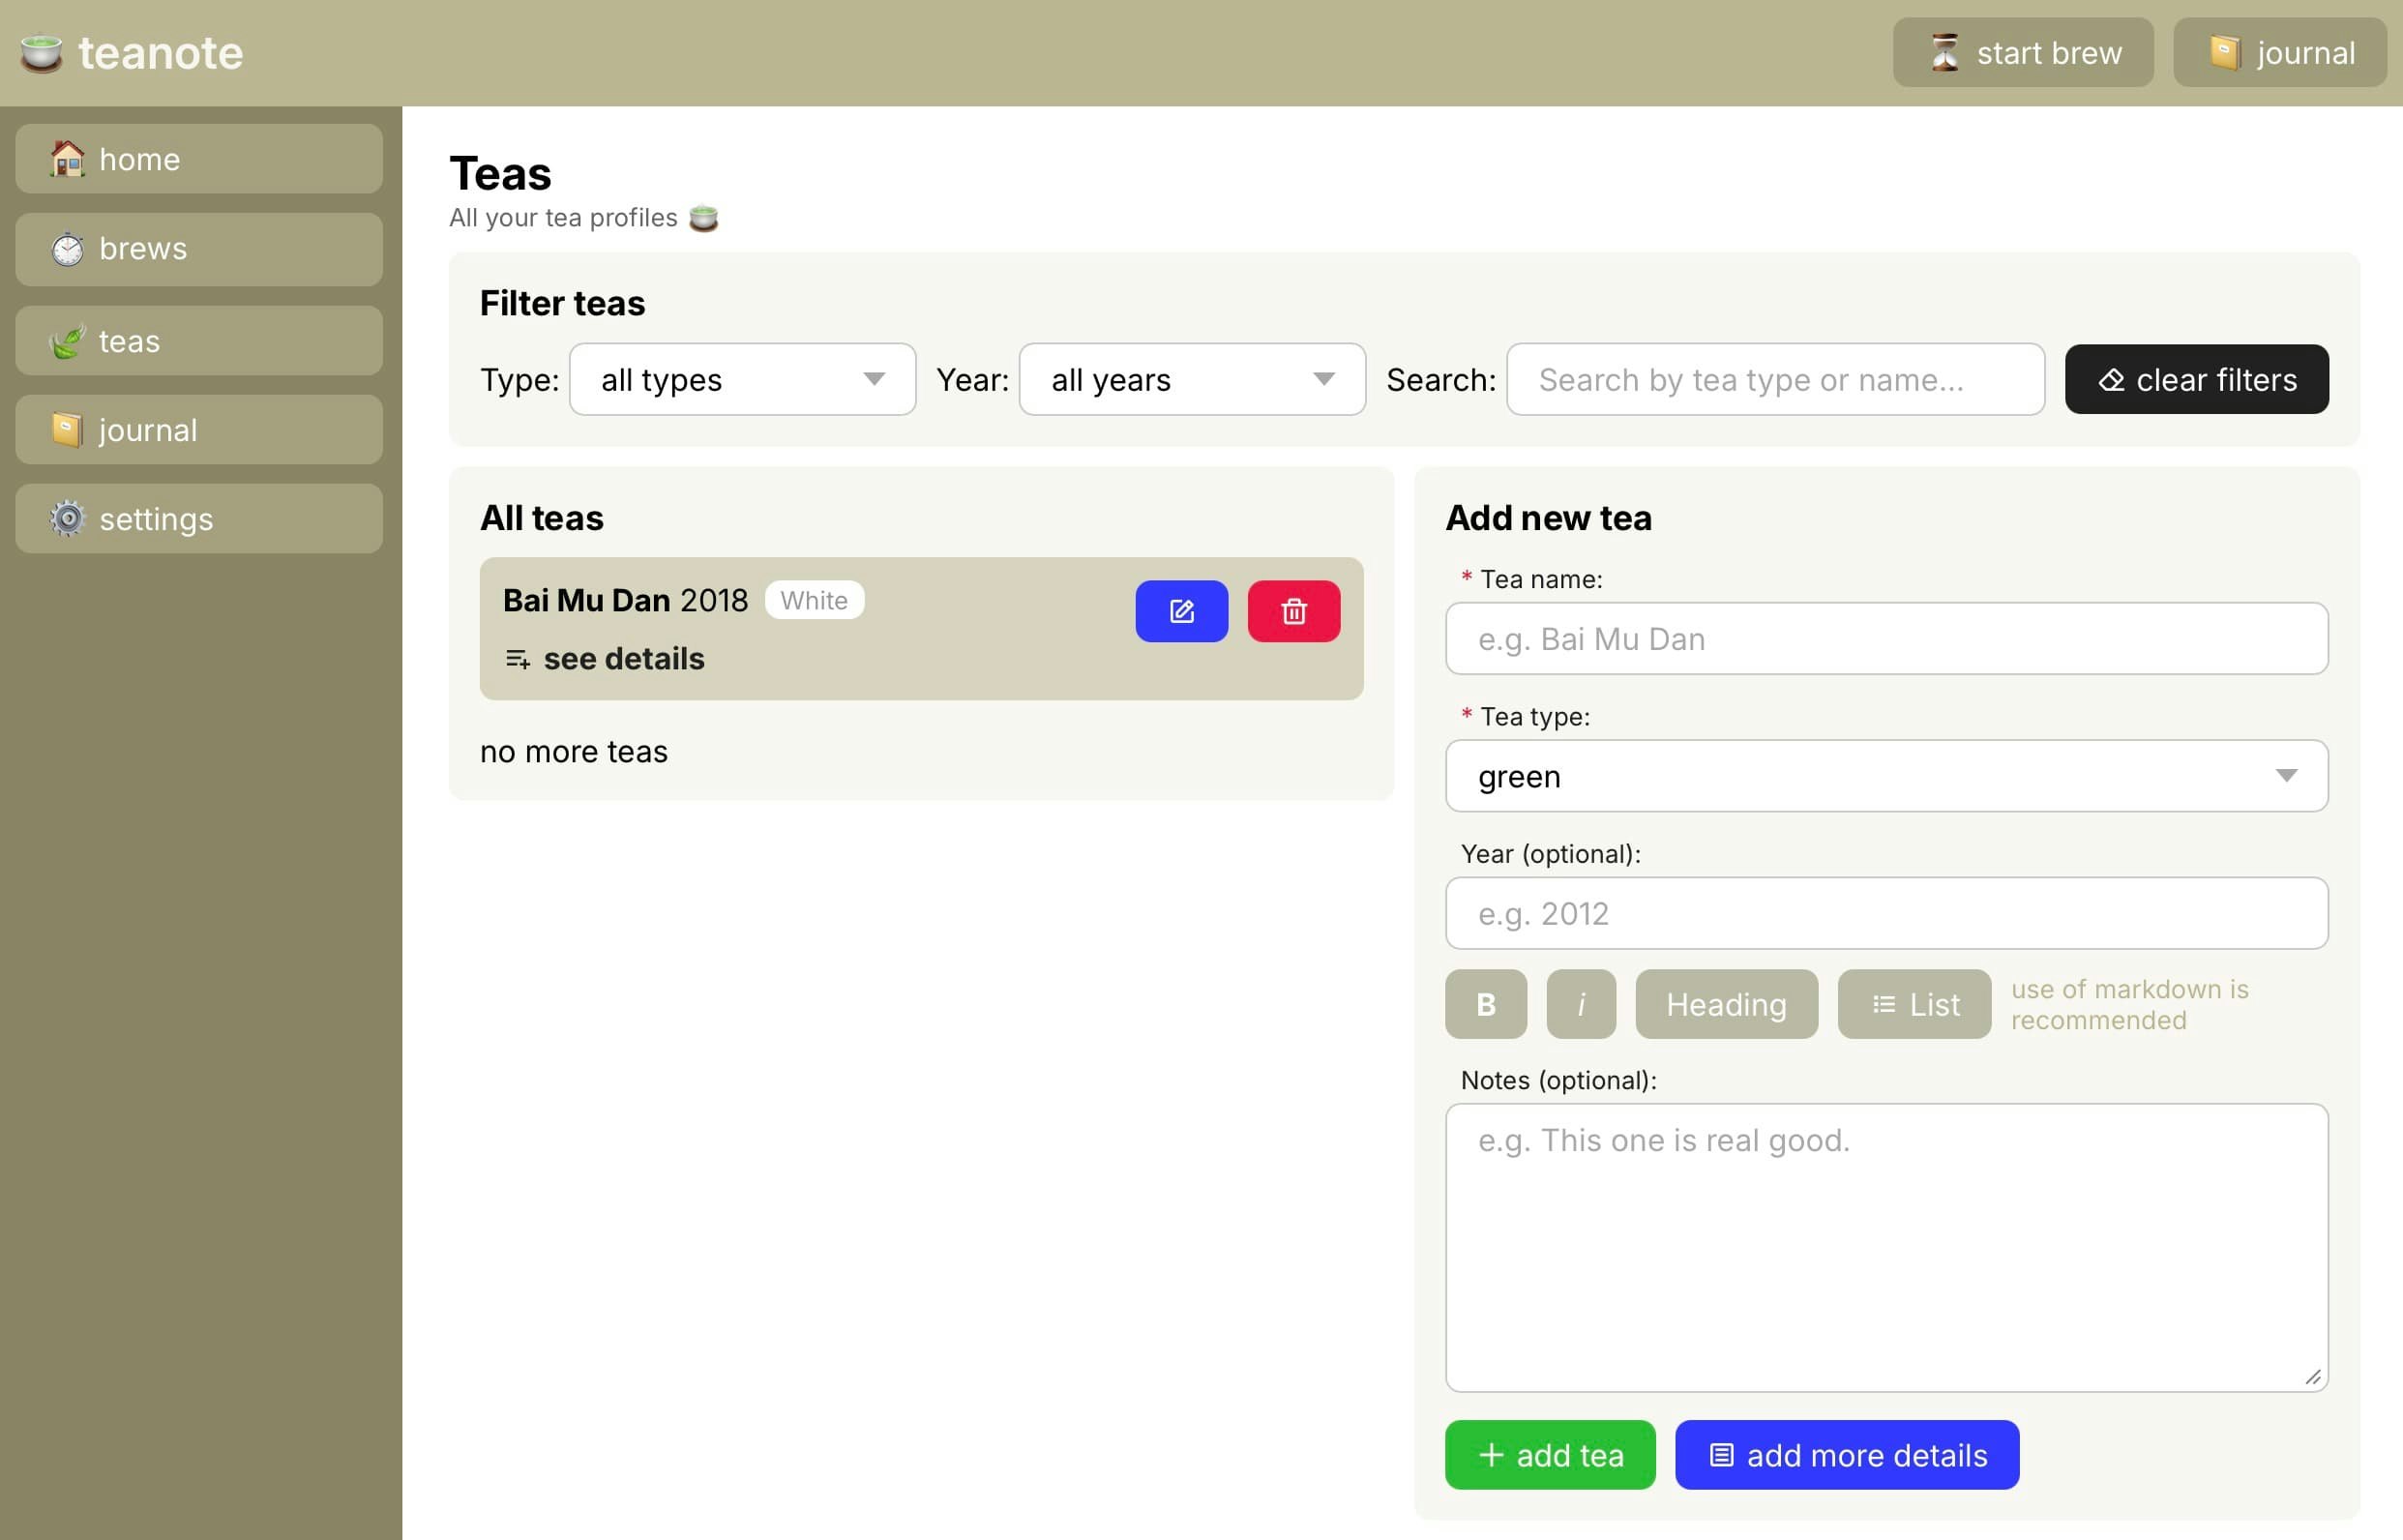Image resolution: width=2403 pixels, height=1540 pixels.
Task: Click the blue edit pencil icon
Action: coord(1181,611)
